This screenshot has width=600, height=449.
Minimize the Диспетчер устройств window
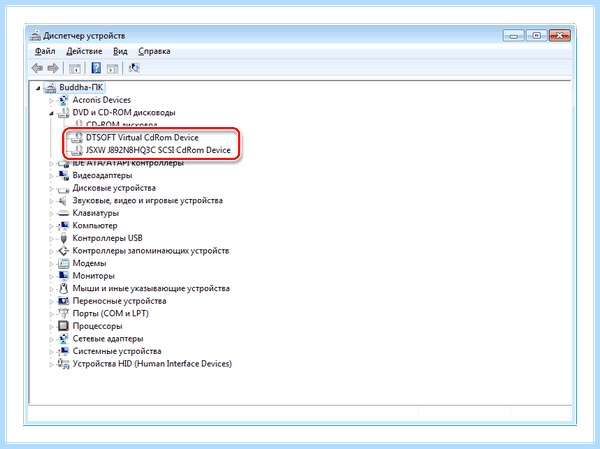click(514, 36)
